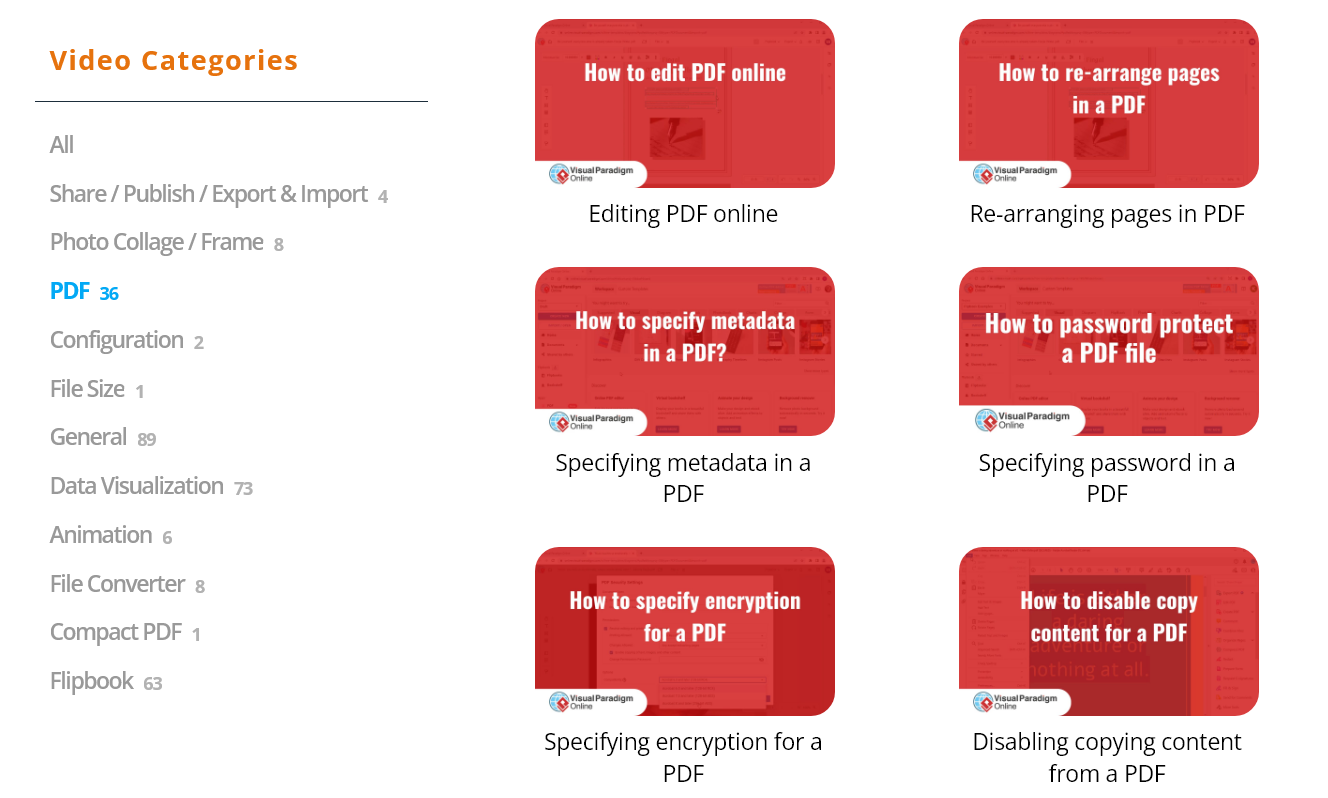Viewport: 1328px width, 798px height.
Task: Open the "How to specify encryption for a PDF" thumbnail
Action: click(684, 631)
